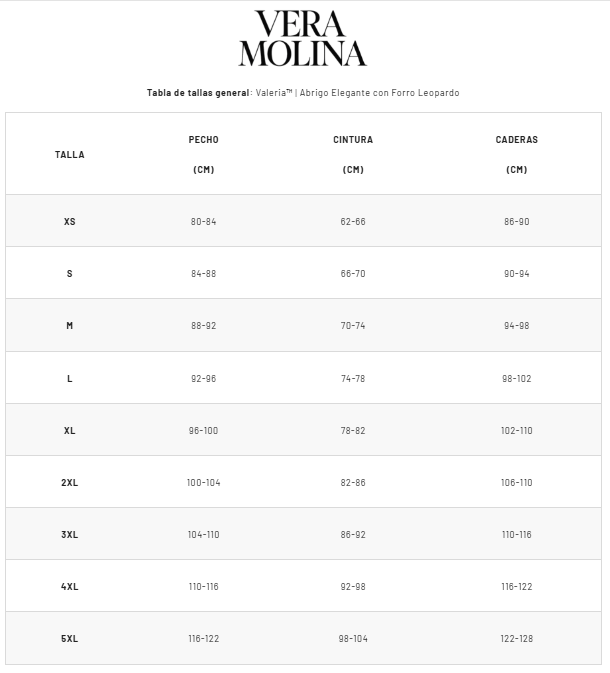Click the 100-104 chest cell for 2XL
610x673 pixels.
(203, 482)
